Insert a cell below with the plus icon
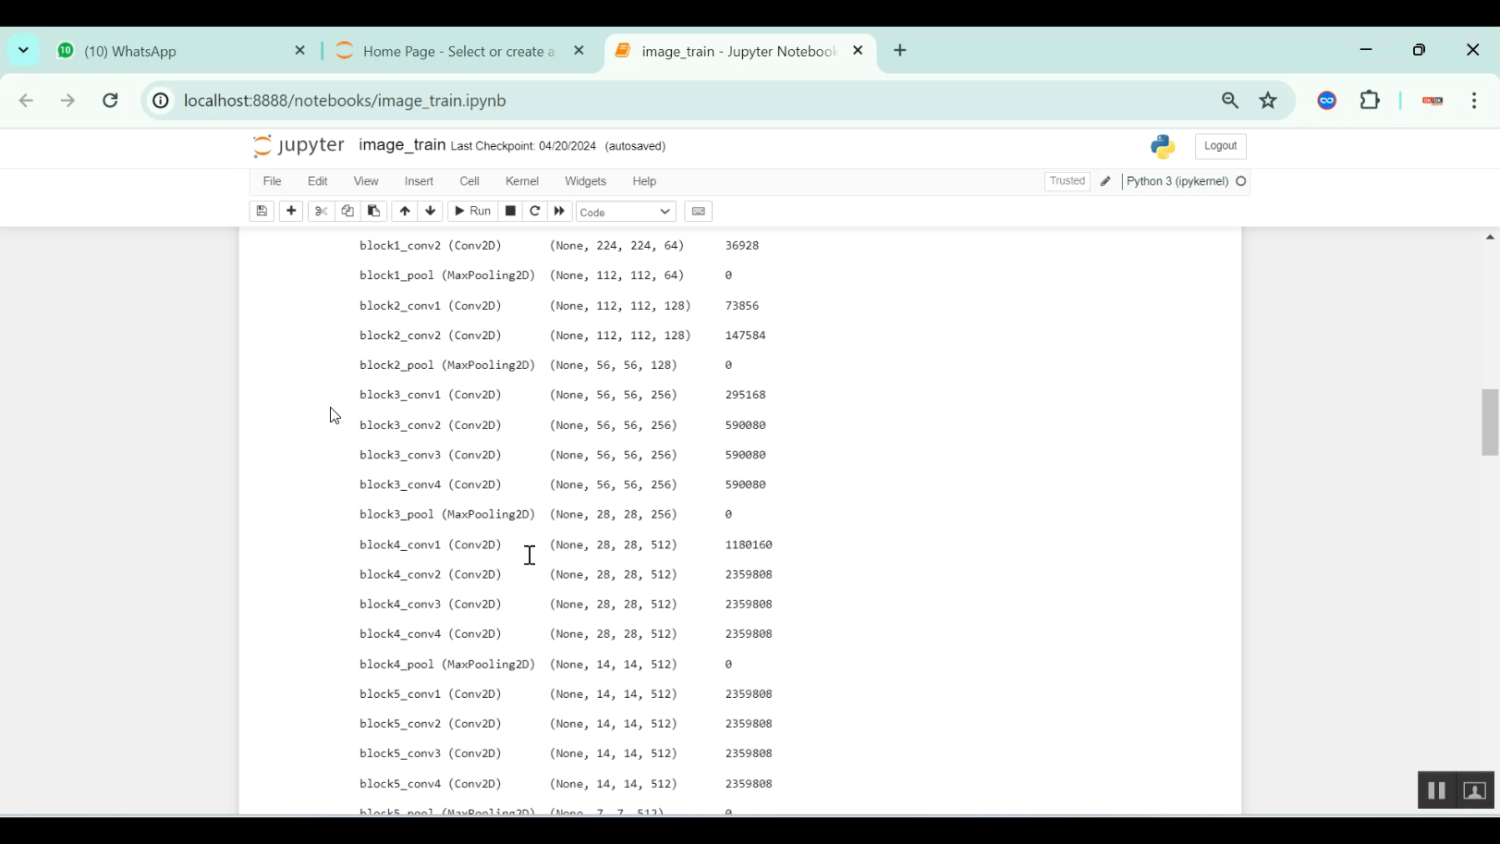The height and width of the screenshot is (844, 1500). point(291,211)
